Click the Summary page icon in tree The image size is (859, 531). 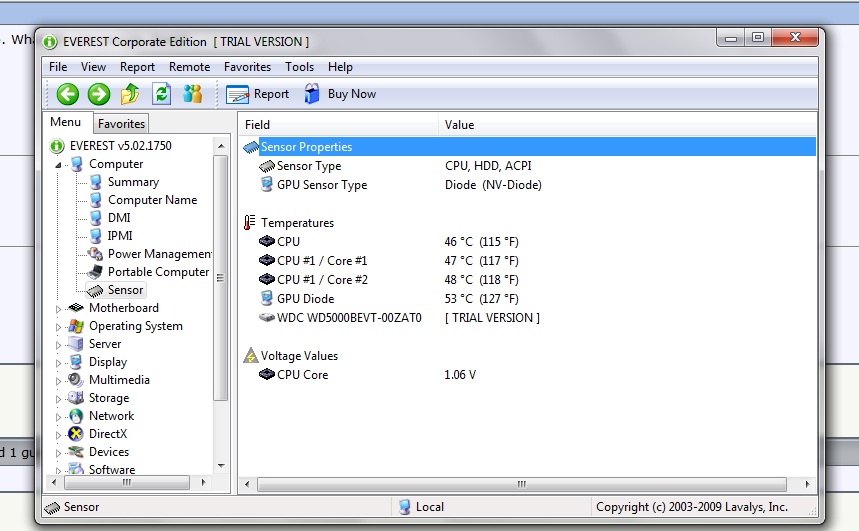coord(96,181)
